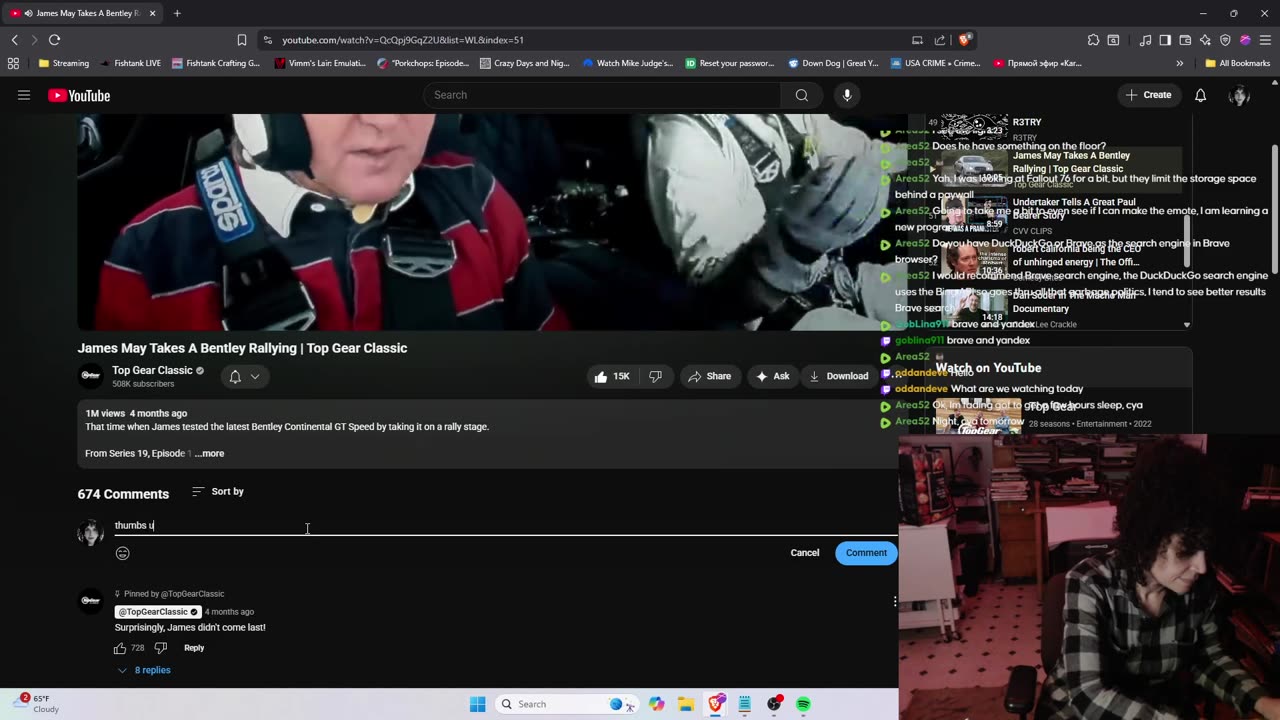Click the comment text field

[506, 525]
